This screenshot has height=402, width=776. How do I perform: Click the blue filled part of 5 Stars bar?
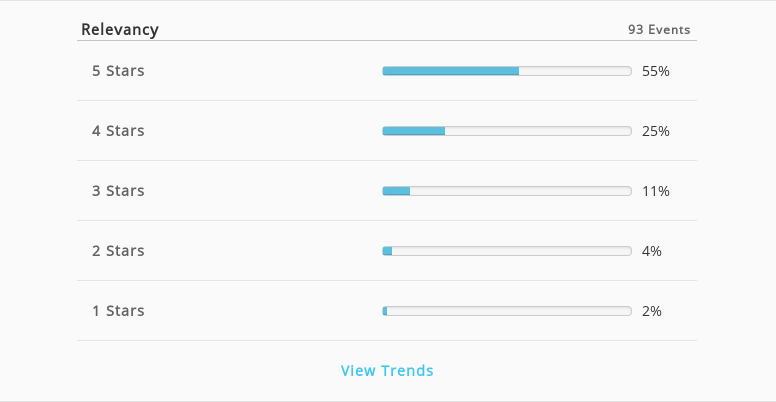(451, 71)
